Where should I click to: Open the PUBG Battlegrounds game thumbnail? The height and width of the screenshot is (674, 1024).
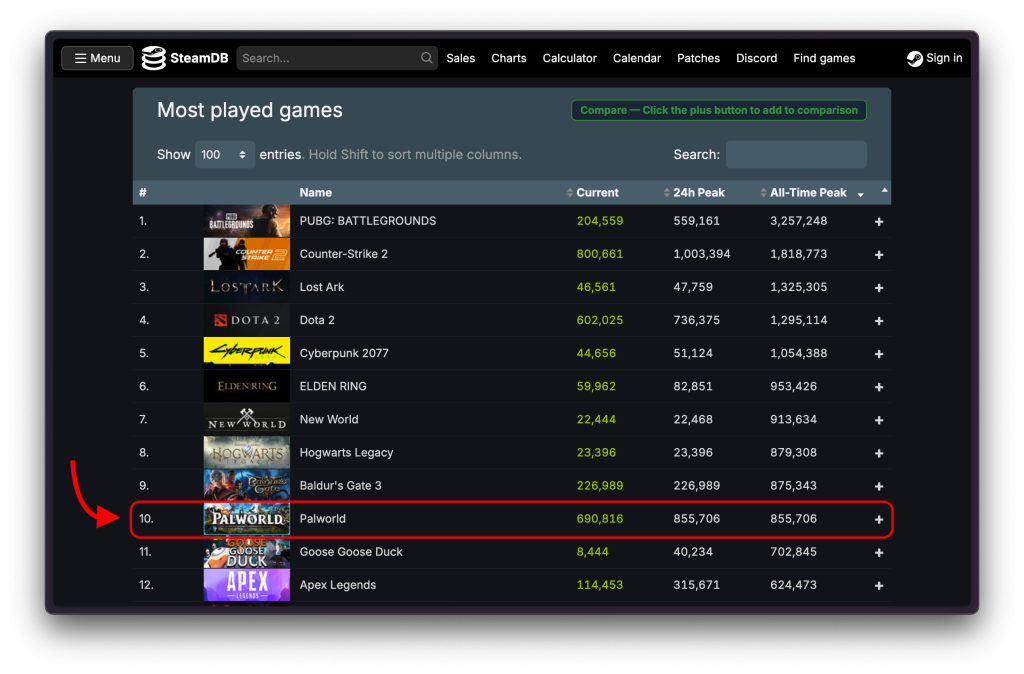coord(247,221)
